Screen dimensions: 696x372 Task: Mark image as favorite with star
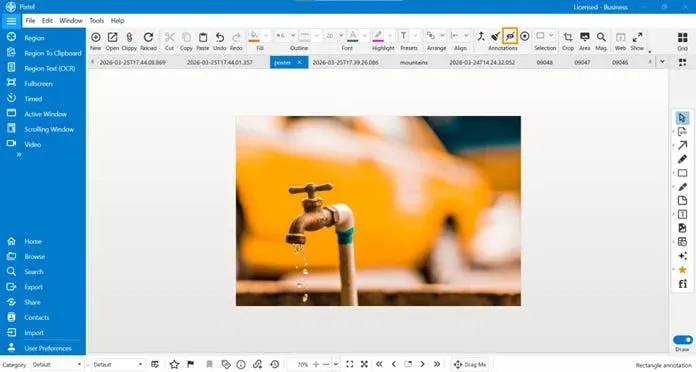tap(174, 364)
